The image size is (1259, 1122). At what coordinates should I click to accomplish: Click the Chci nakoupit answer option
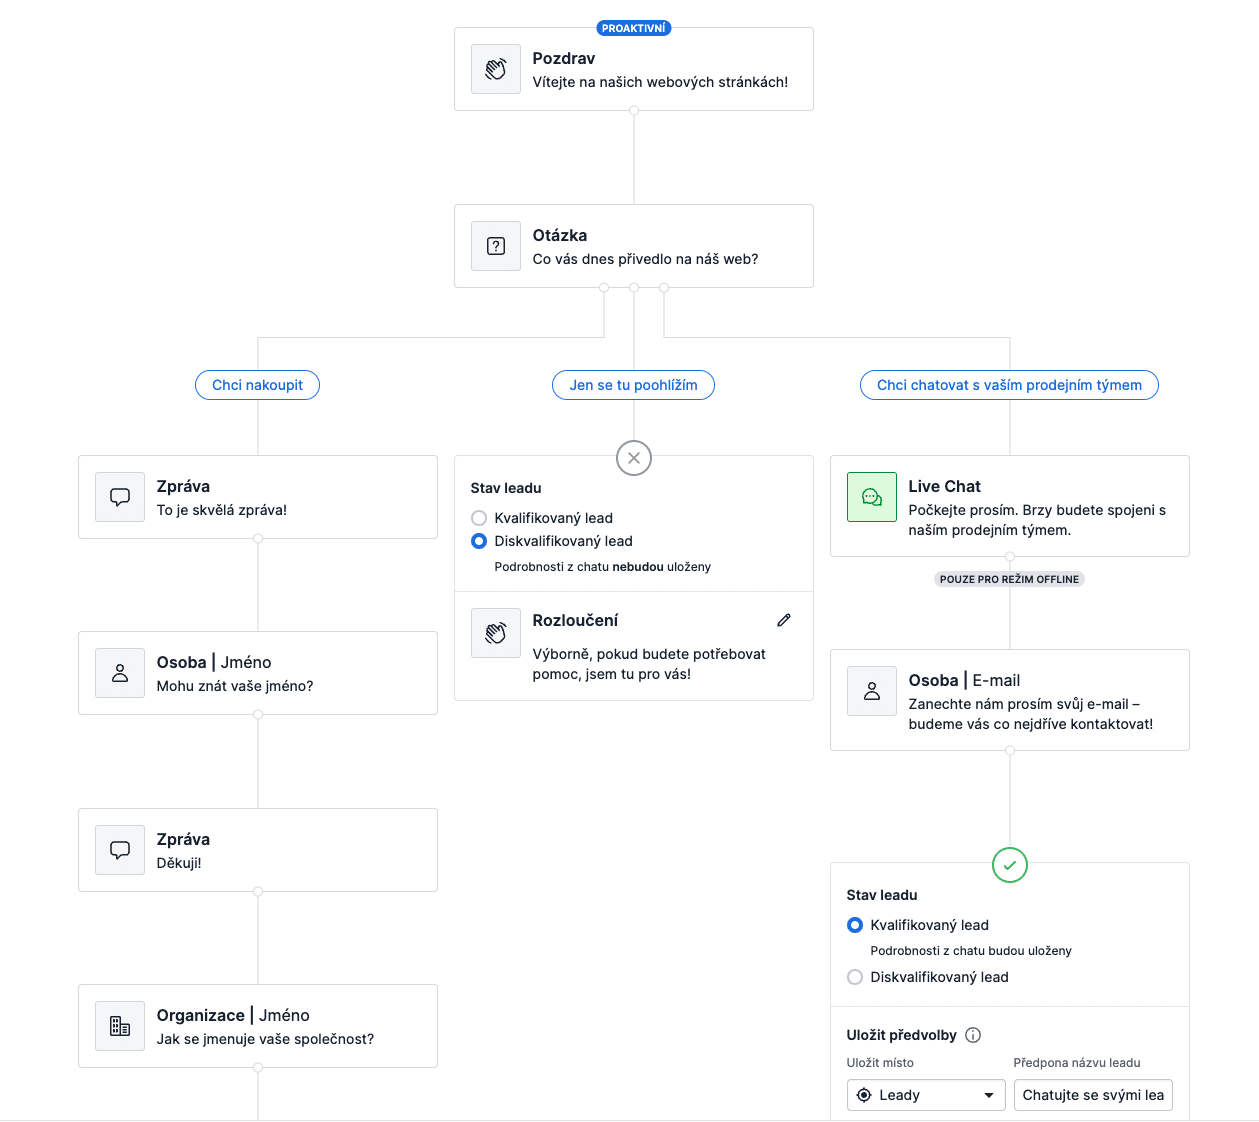(257, 385)
